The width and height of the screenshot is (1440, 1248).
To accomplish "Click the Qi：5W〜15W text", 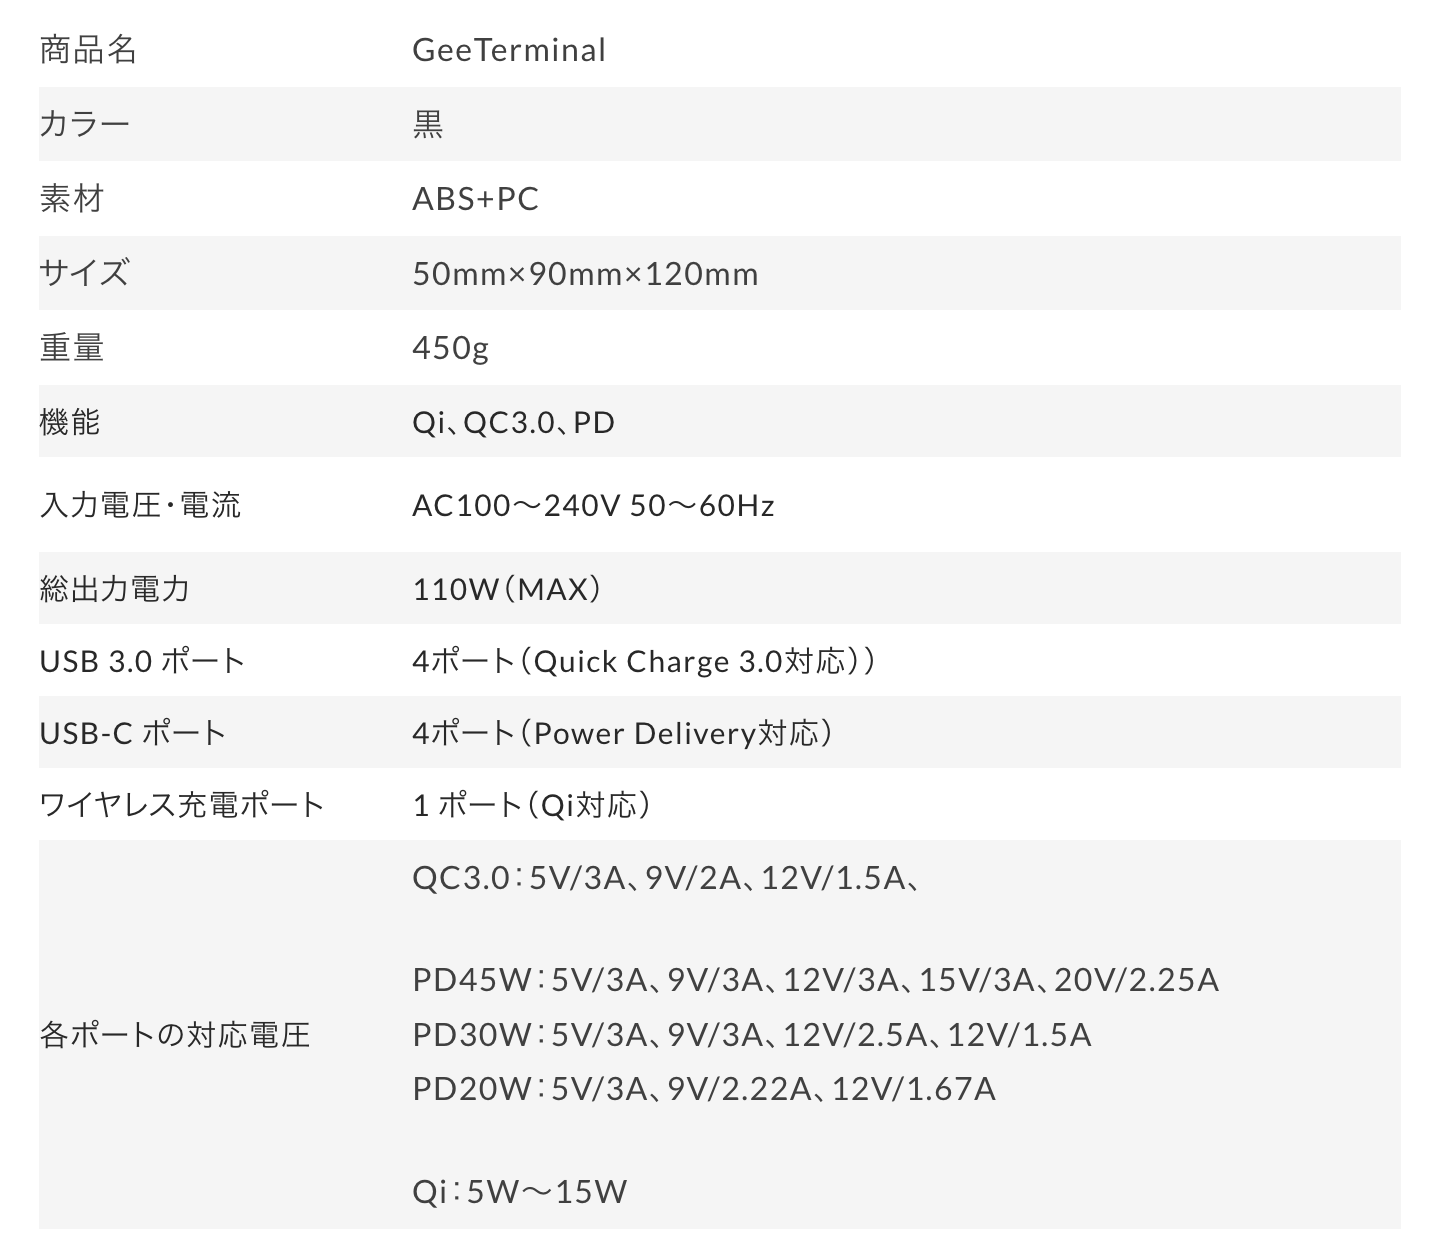I will pyautogui.click(x=520, y=1192).
